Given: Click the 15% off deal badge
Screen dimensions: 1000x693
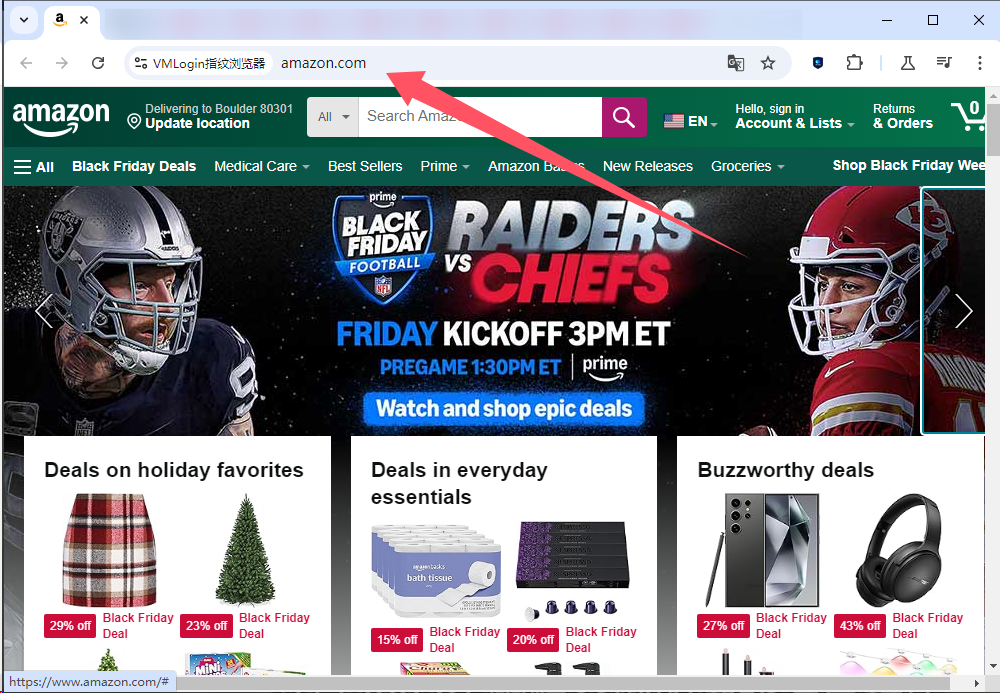Looking at the screenshot, I should point(397,640).
